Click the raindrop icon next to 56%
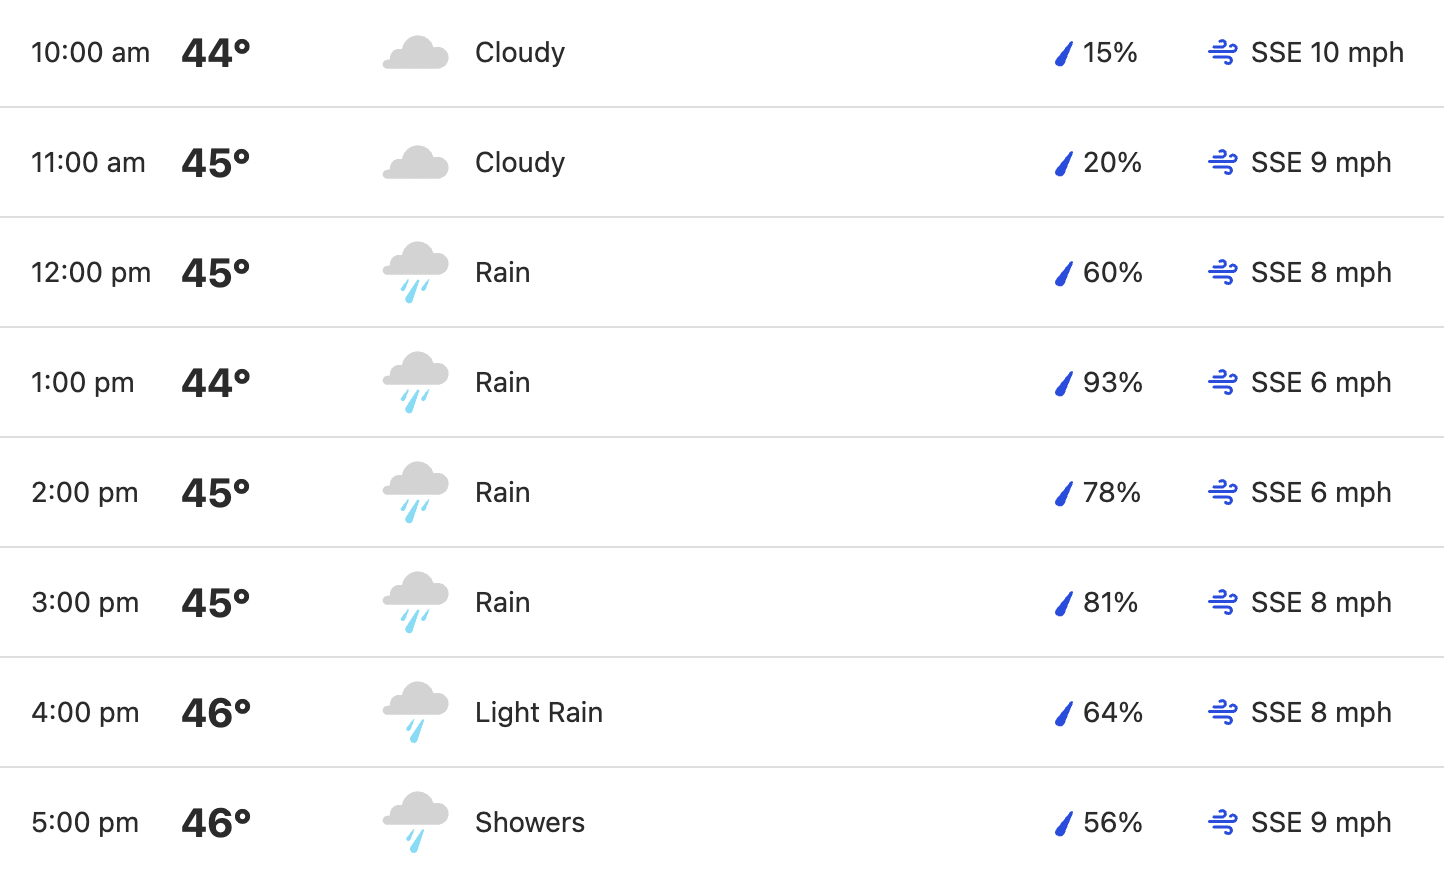Screen dimensions: 1444x872 (x=1064, y=823)
